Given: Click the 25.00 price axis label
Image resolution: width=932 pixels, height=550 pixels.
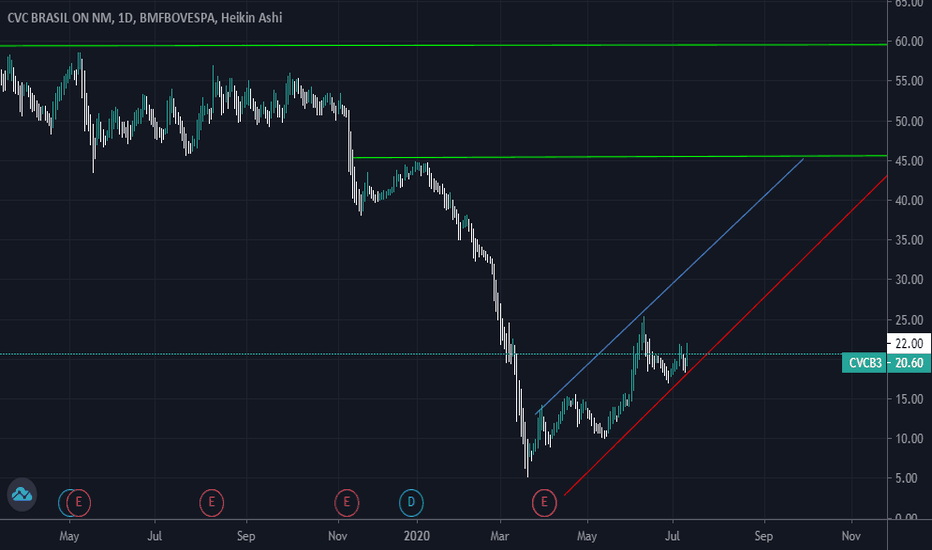Looking at the screenshot, I should pos(909,320).
